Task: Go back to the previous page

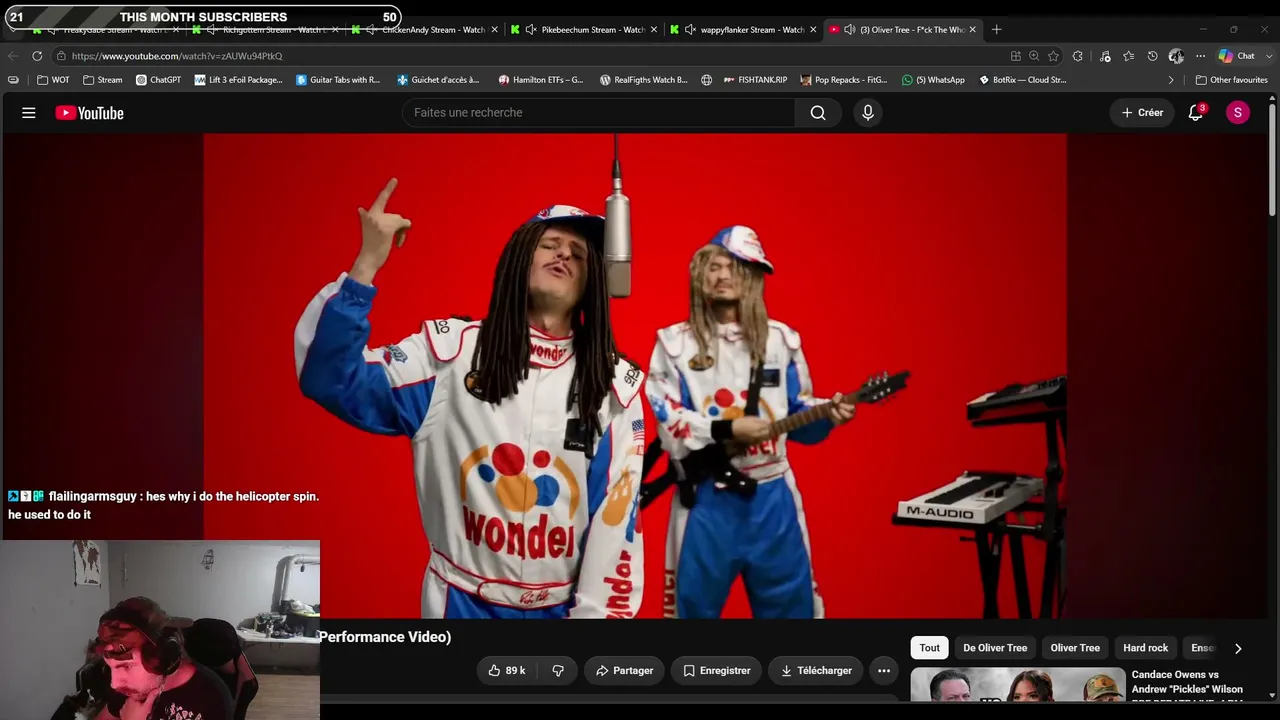Action: [x=12, y=56]
